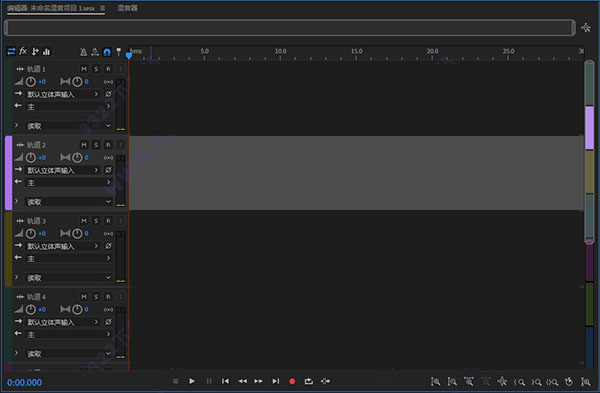Click the 0:00.000 timecode display
Viewport: 600px width, 393px height.
coord(24,382)
